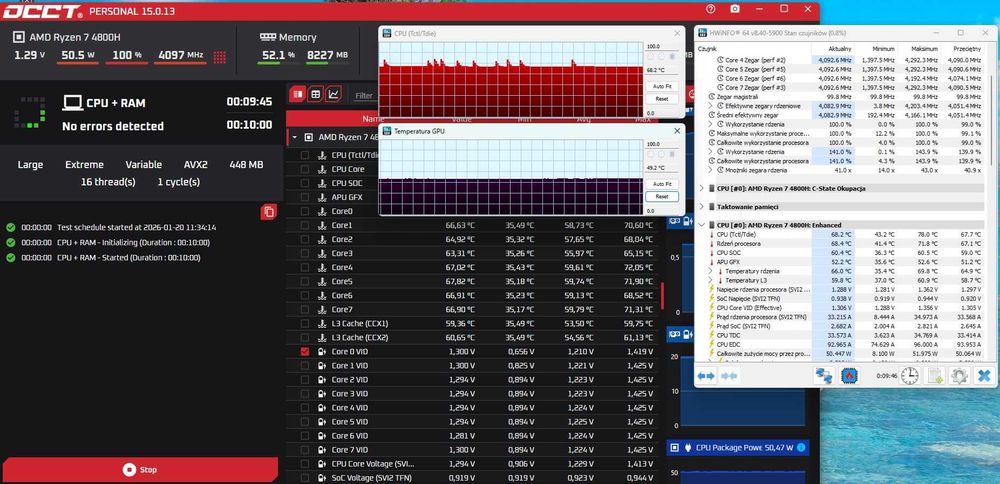Select the SoC Voltage (SVI2 TFN) row in OCCT

pos(472,478)
